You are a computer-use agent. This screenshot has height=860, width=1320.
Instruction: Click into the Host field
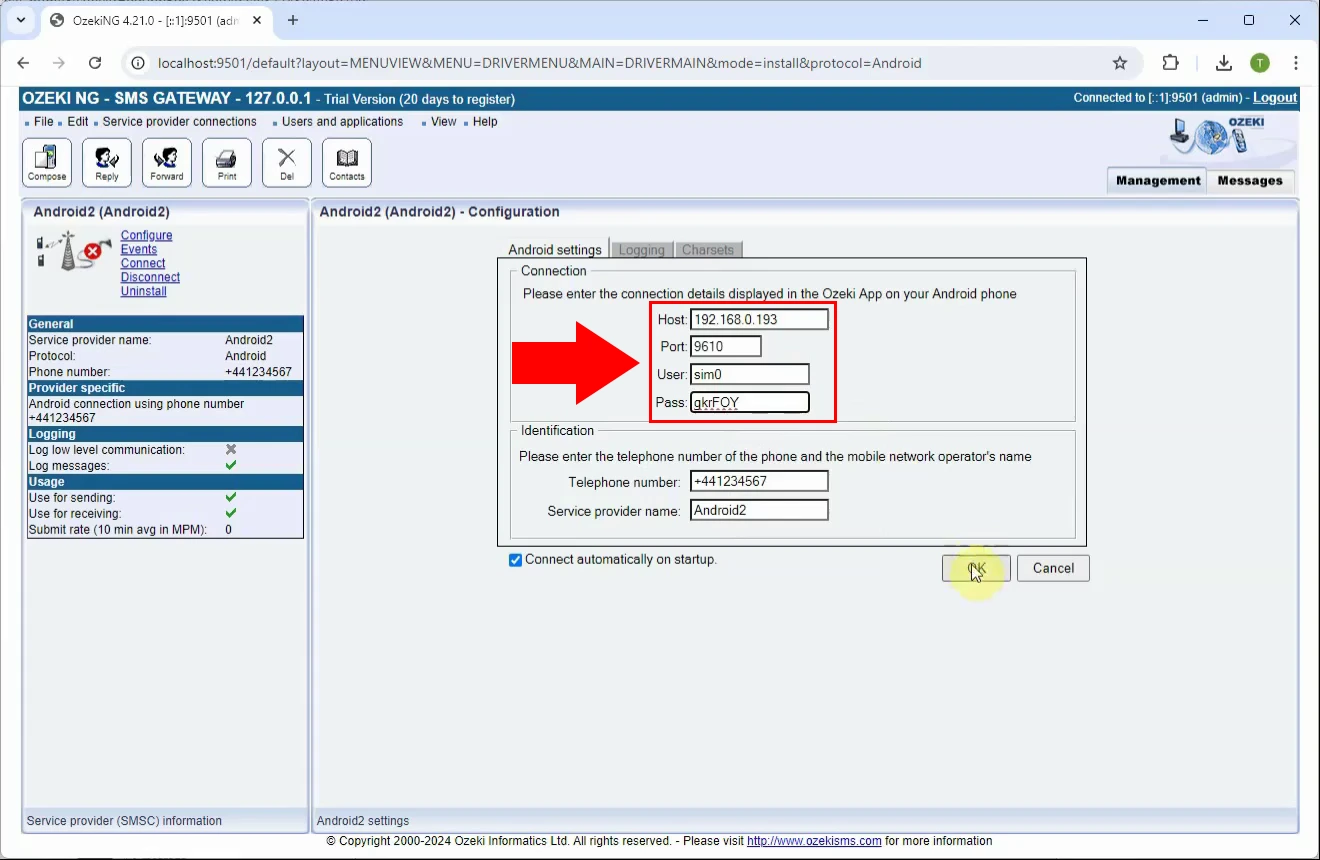(759, 319)
